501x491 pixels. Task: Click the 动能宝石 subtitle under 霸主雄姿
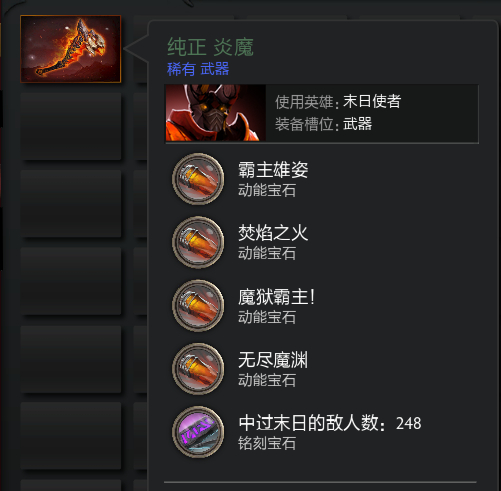click(x=267, y=190)
